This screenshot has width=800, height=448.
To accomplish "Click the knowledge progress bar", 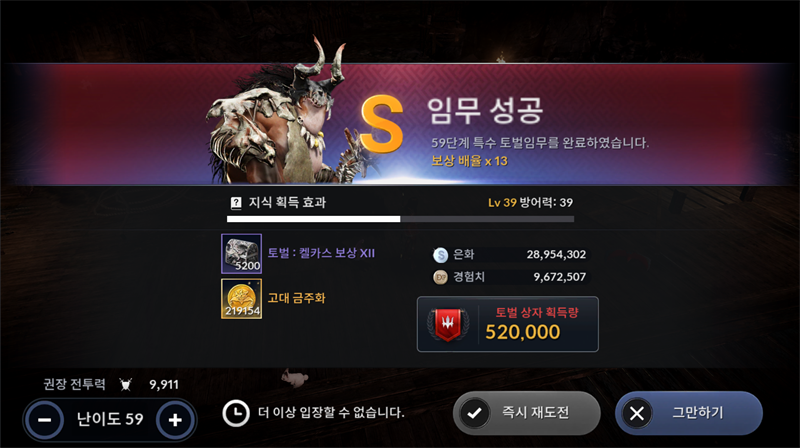I will [401, 219].
